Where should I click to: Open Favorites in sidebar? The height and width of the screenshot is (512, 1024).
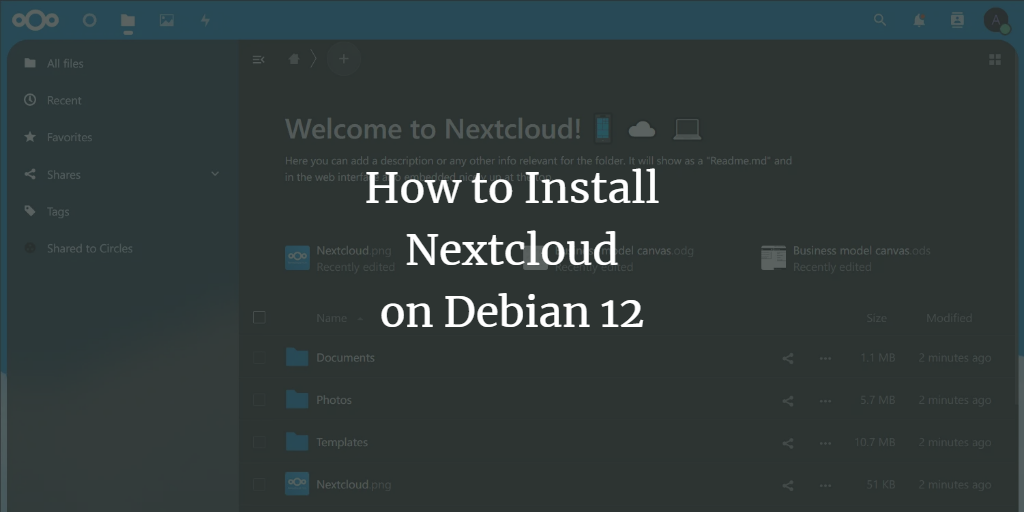69,137
